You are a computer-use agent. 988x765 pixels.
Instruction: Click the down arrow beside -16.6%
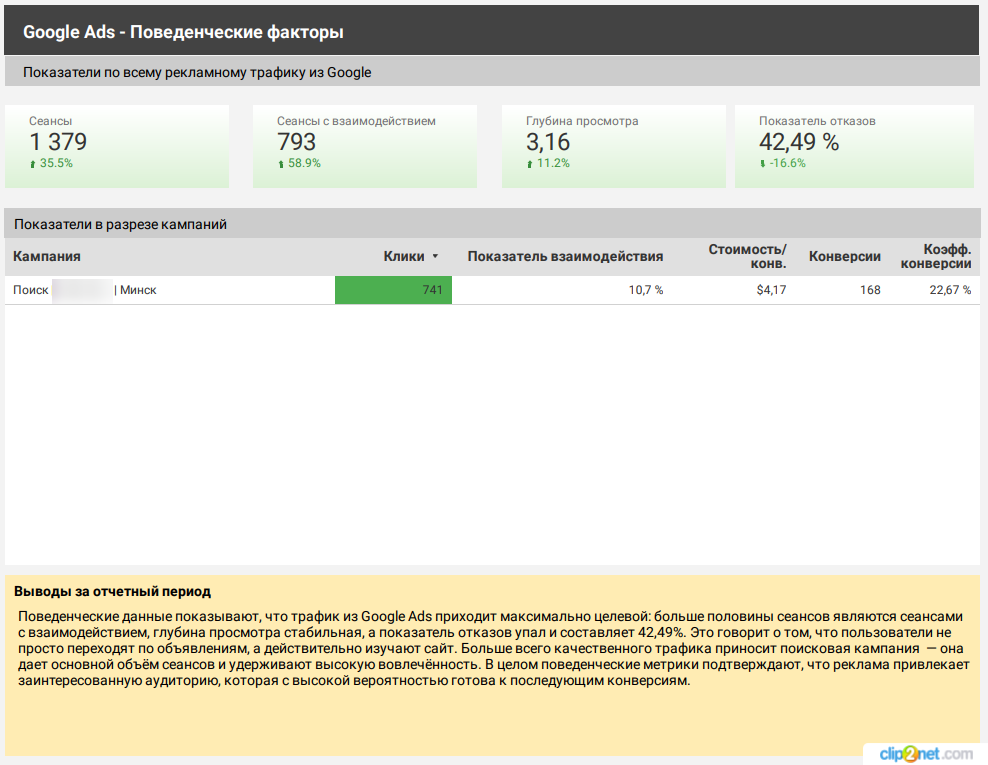(x=763, y=163)
